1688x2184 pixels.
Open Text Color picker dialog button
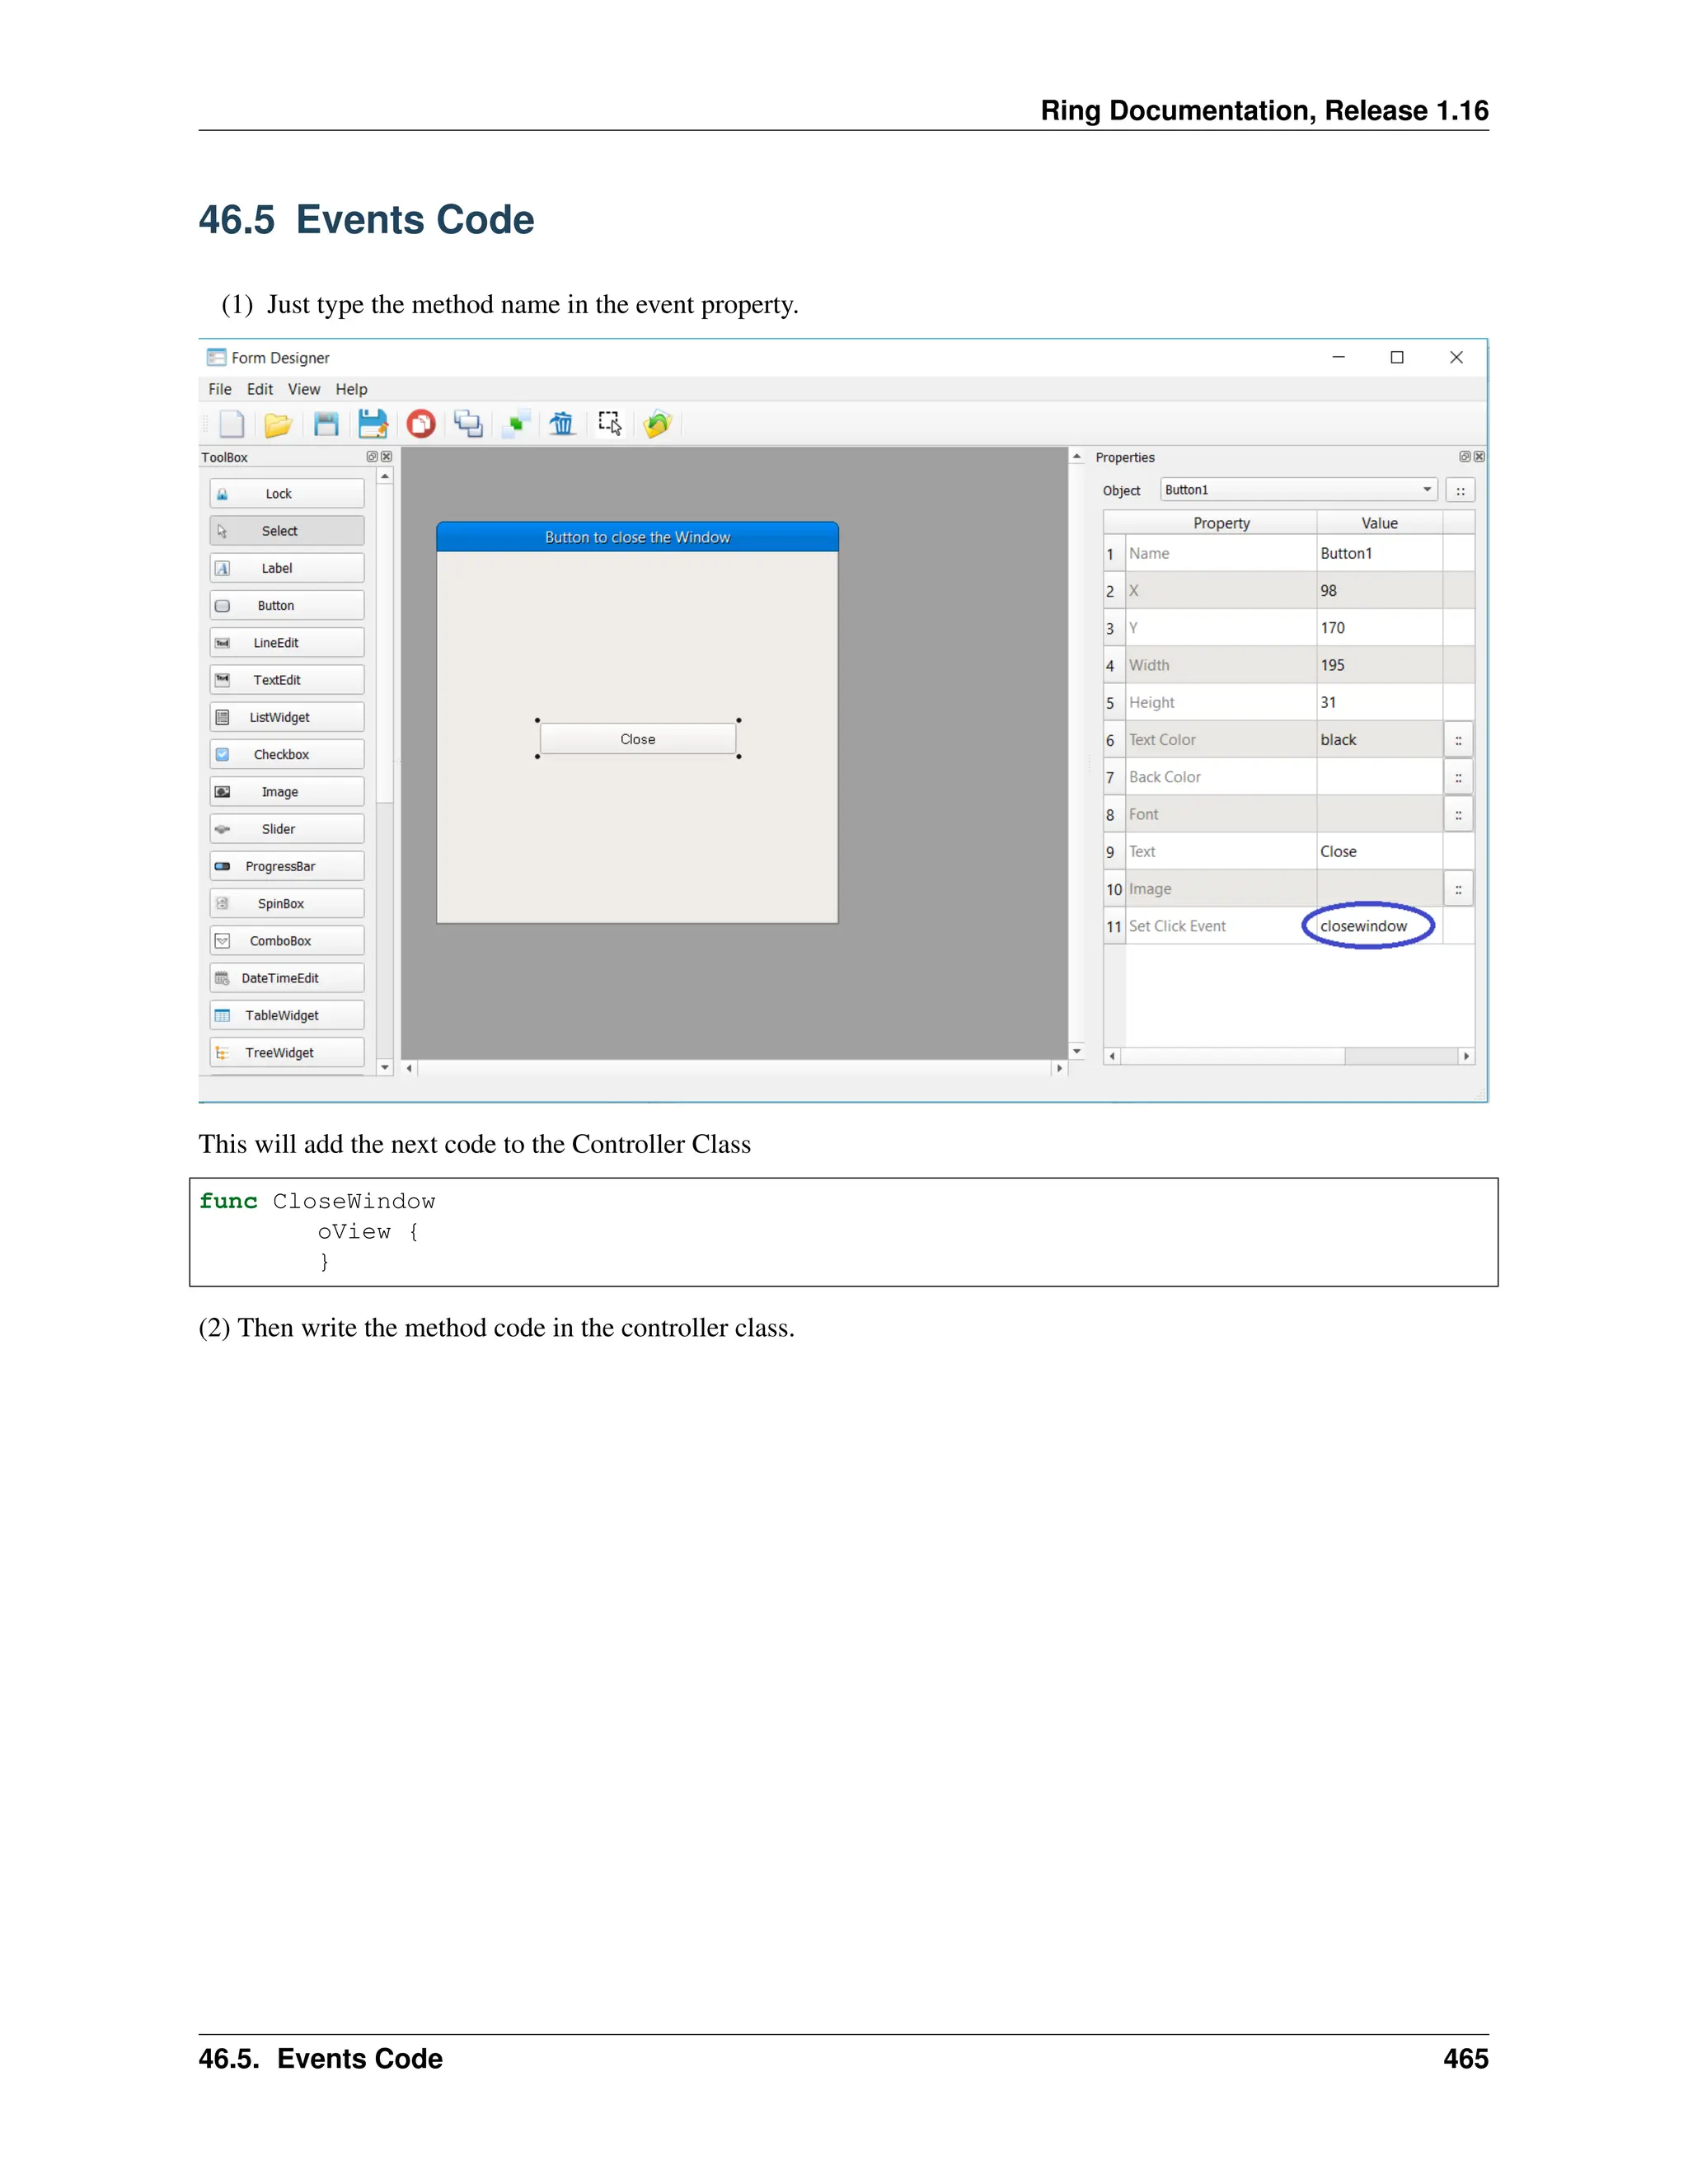click(x=1458, y=740)
